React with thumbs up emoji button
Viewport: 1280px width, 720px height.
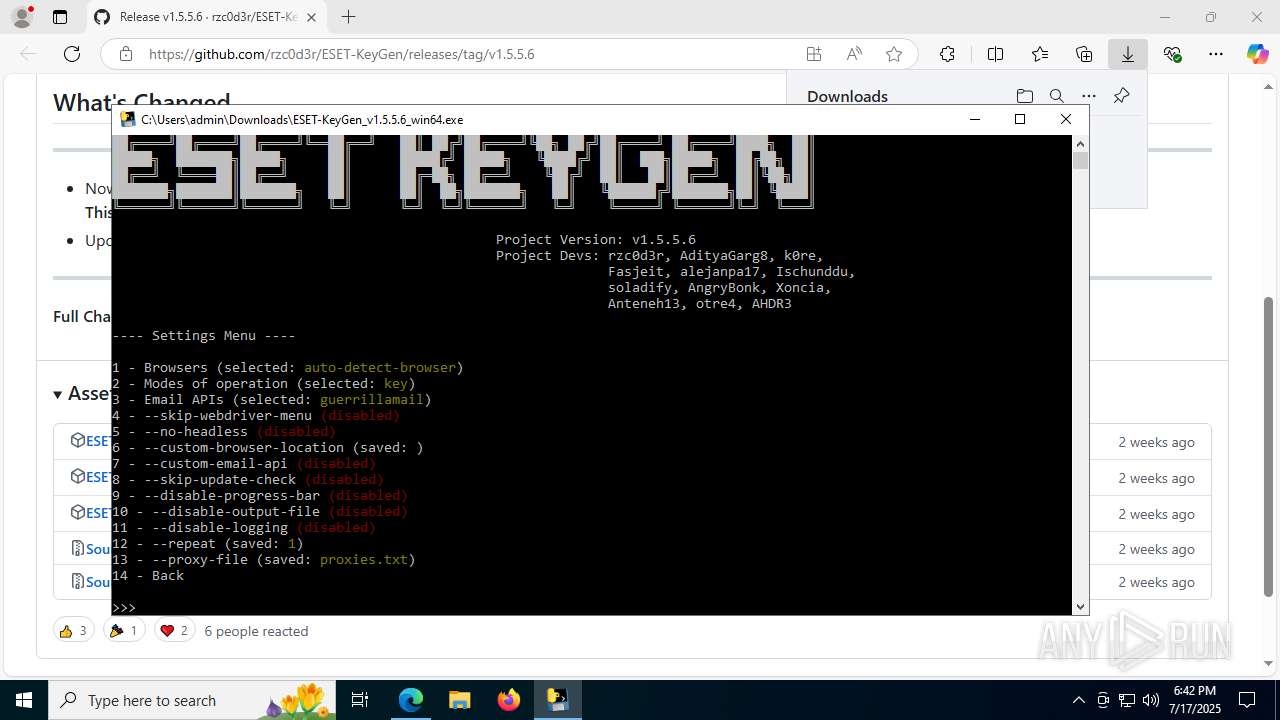pyautogui.click(x=73, y=631)
